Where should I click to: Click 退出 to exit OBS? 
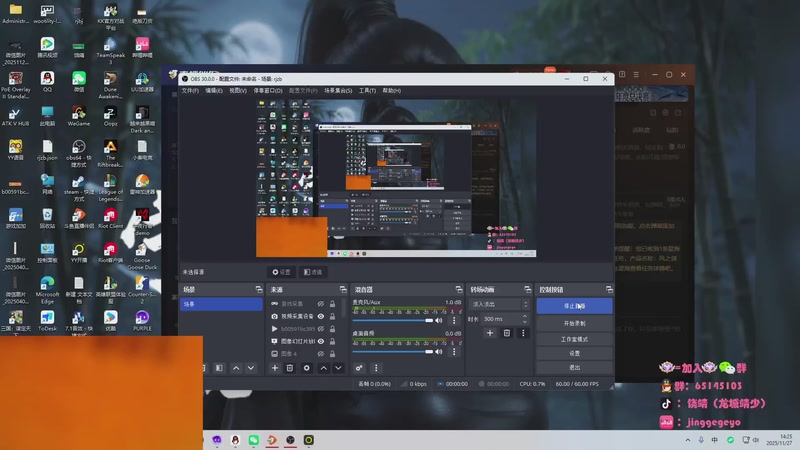pyautogui.click(x=574, y=367)
